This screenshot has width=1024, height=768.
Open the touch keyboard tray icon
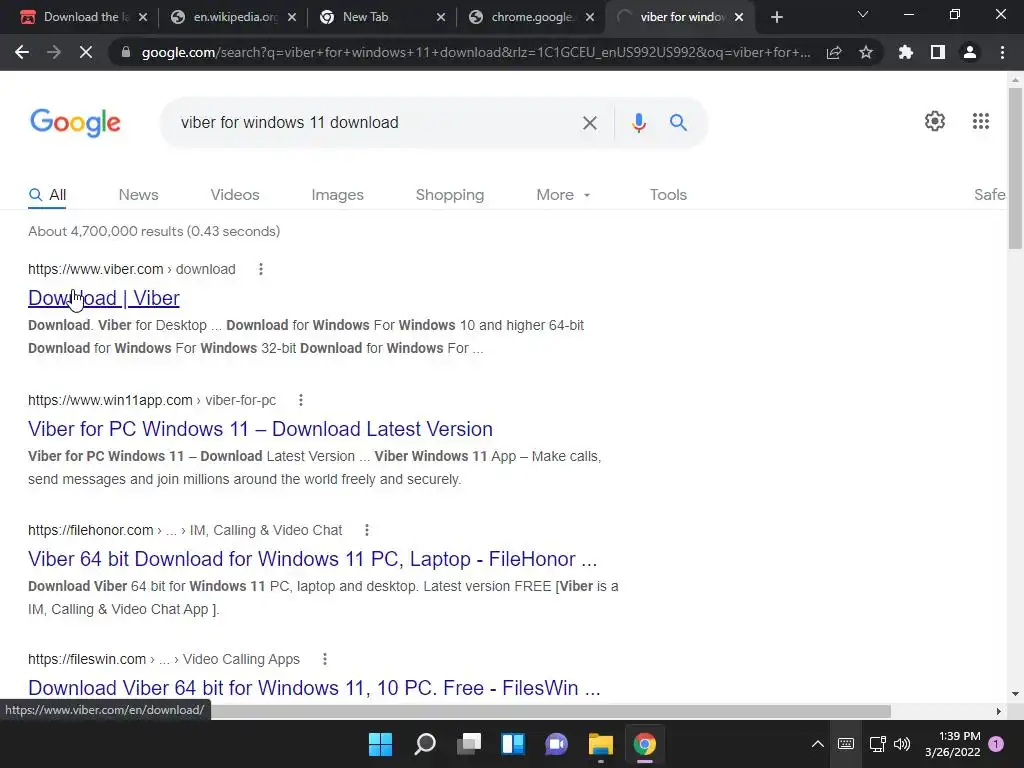pyautogui.click(x=846, y=744)
